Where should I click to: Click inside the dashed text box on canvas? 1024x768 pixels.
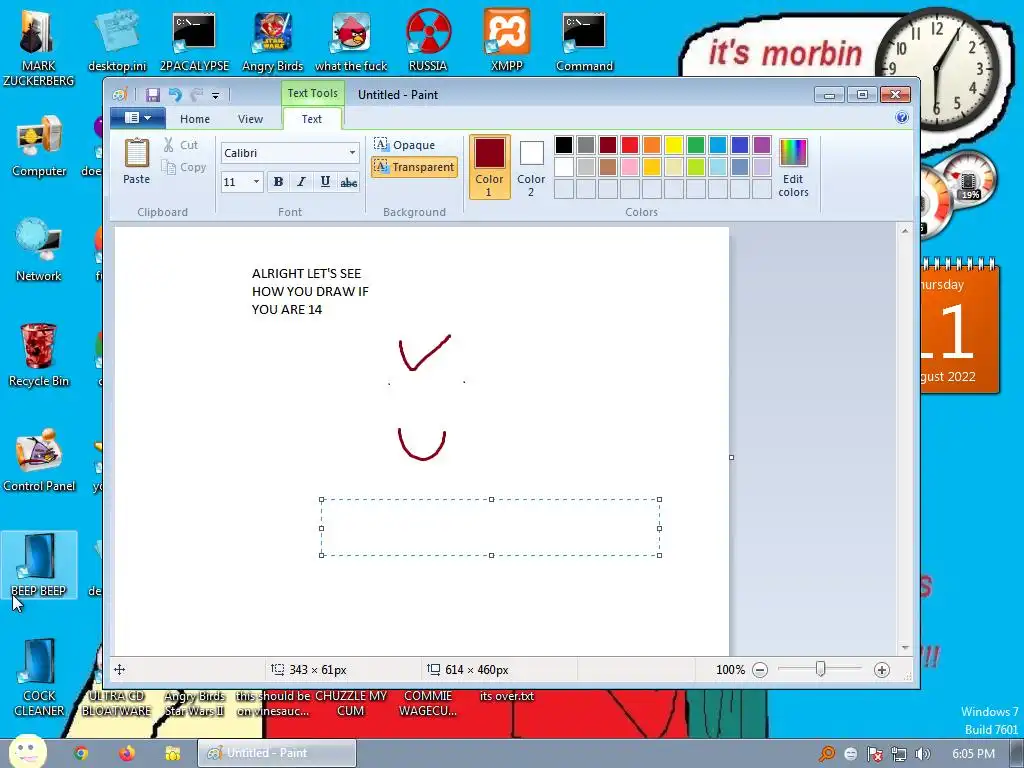(x=490, y=528)
